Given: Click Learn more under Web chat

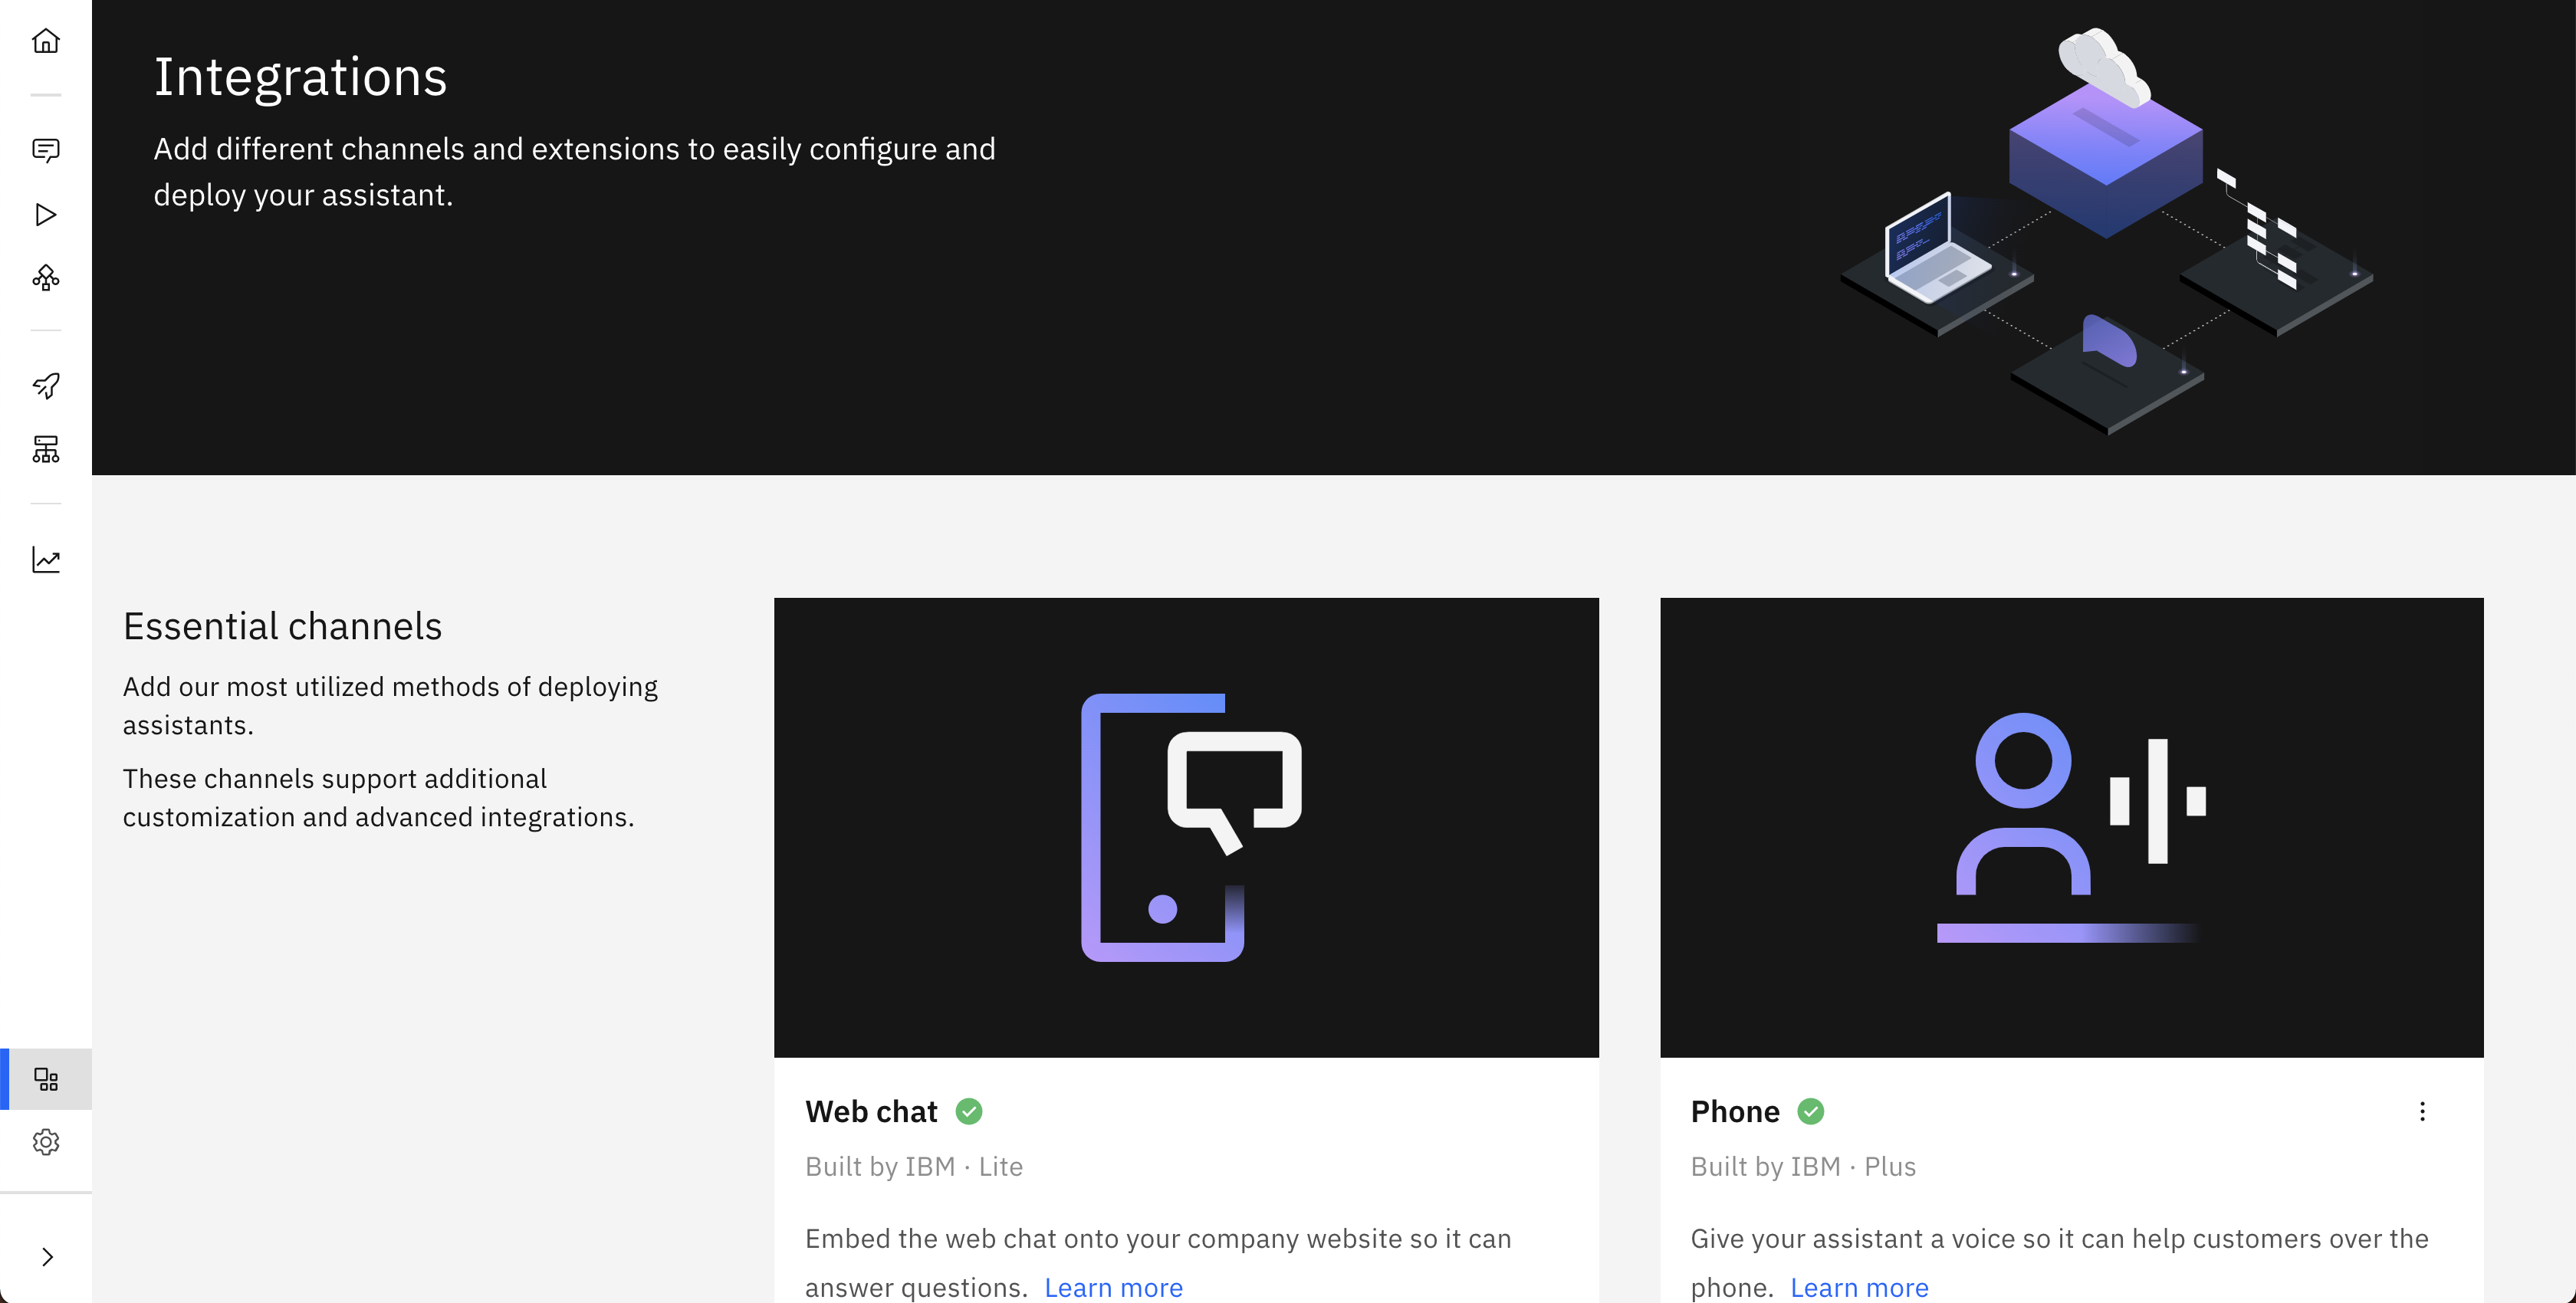Looking at the screenshot, I should pyautogui.click(x=1113, y=1287).
